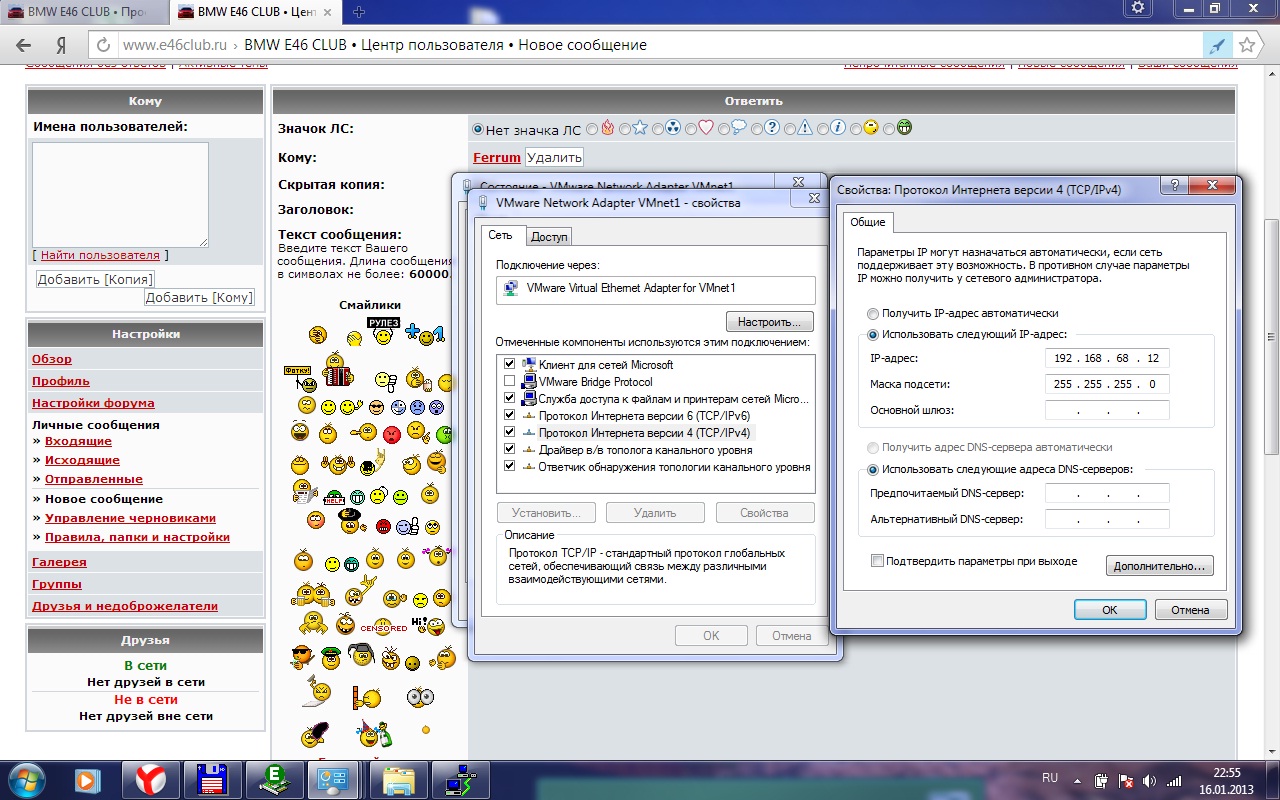Open the RU language indicator menu
The height and width of the screenshot is (800, 1280).
click(x=1049, y=778)
